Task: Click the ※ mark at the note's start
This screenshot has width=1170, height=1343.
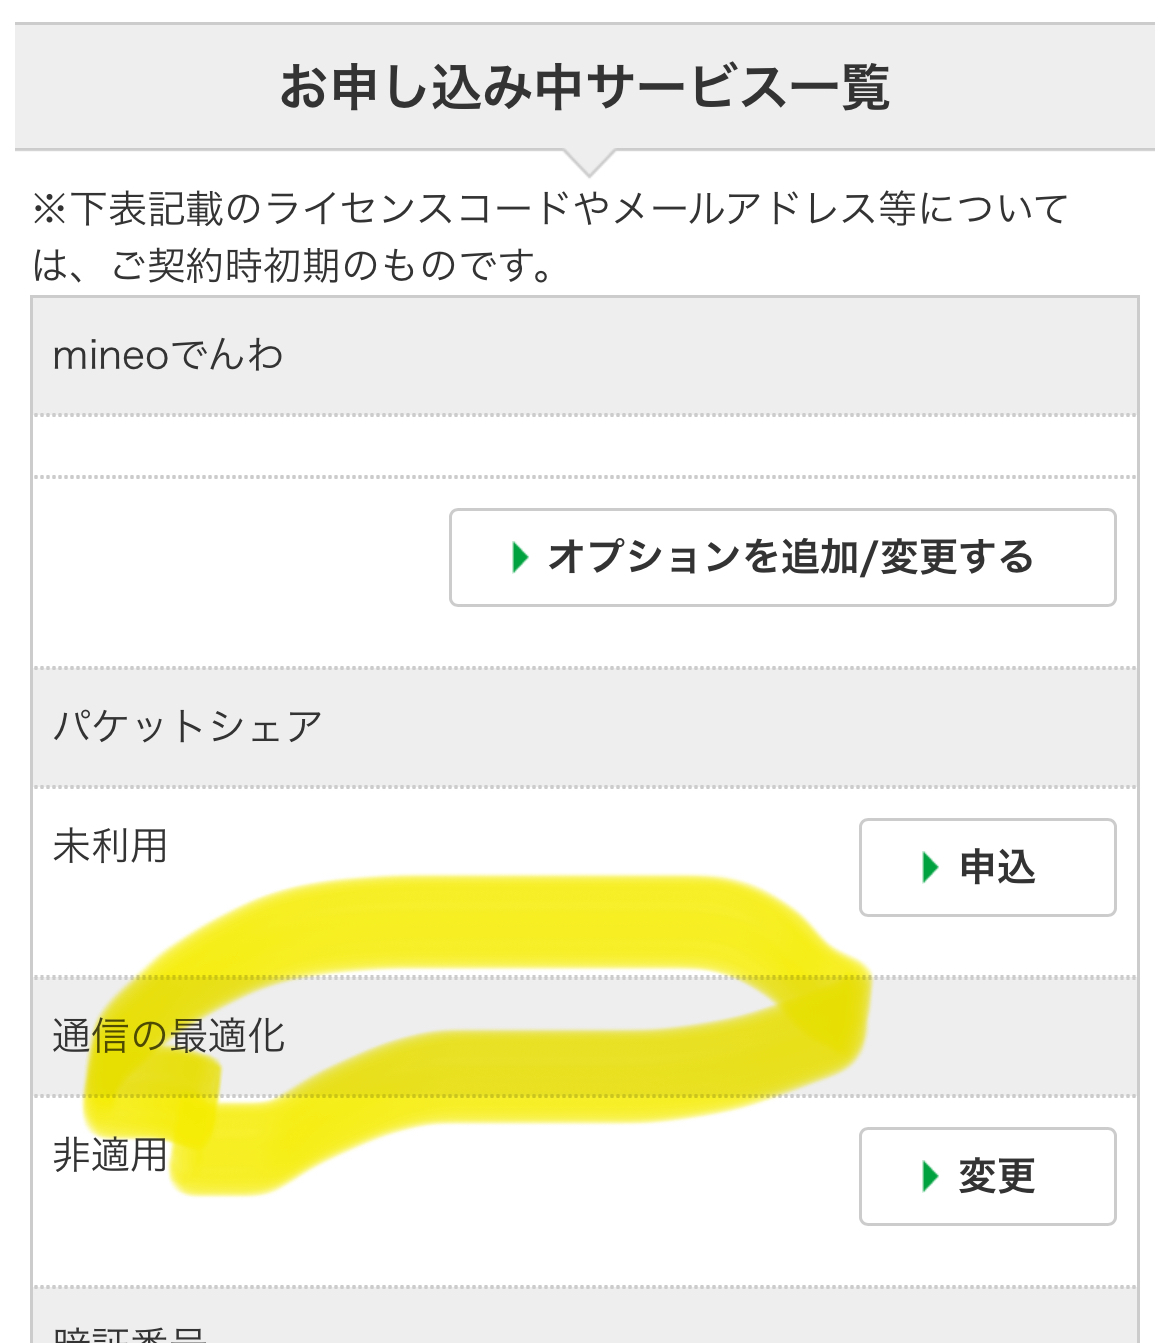Action: (48, 210)
